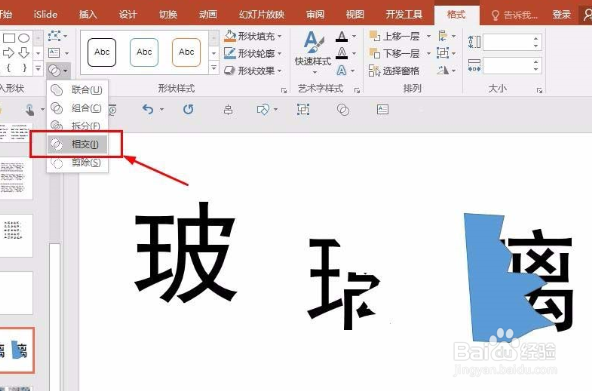Viewport: 592px width, 391px height.
Task: Open the merge shapes dropdown button
Action: coord(58,70)
